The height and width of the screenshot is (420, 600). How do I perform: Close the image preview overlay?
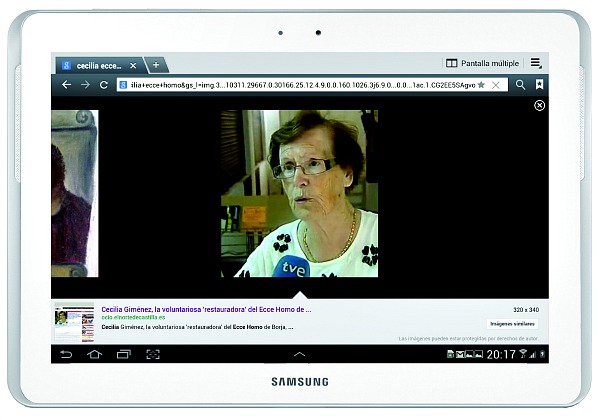point(539,105)
